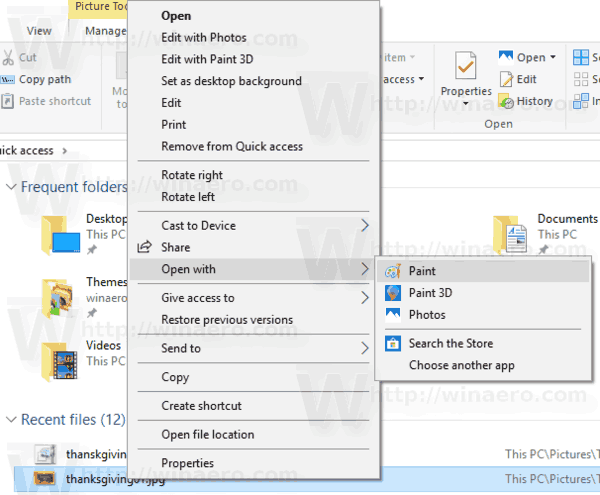
Task: Choose Open in the context menu
Action: point(253,16)
